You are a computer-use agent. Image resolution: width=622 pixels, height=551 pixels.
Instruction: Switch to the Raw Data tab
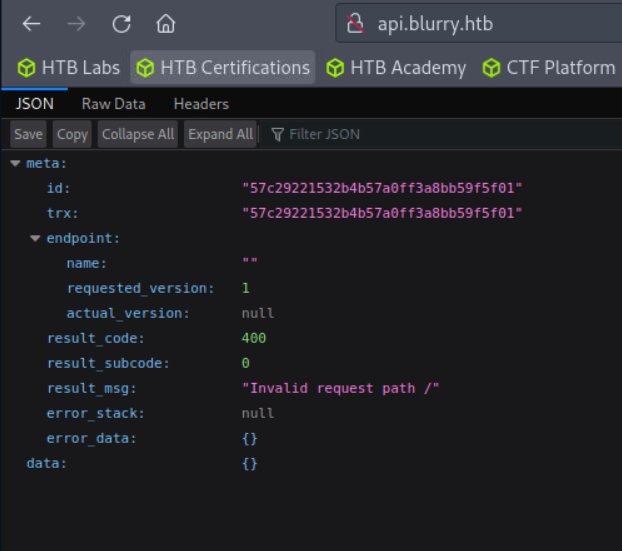click(x=113, y=104)
